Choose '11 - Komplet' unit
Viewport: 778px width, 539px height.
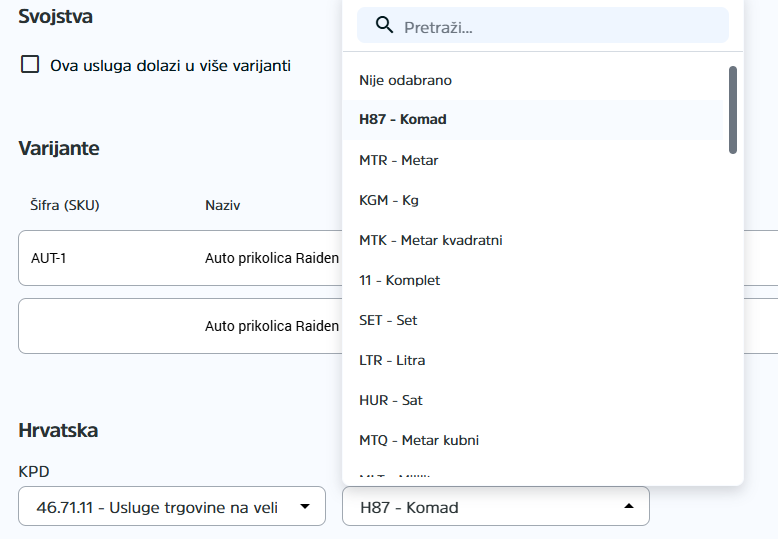(400, 280)
